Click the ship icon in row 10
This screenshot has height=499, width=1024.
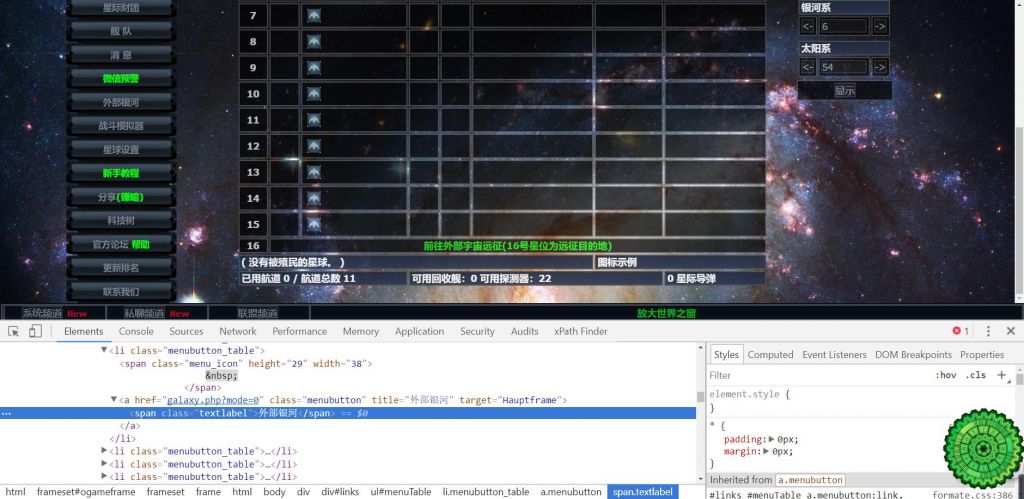314,94
